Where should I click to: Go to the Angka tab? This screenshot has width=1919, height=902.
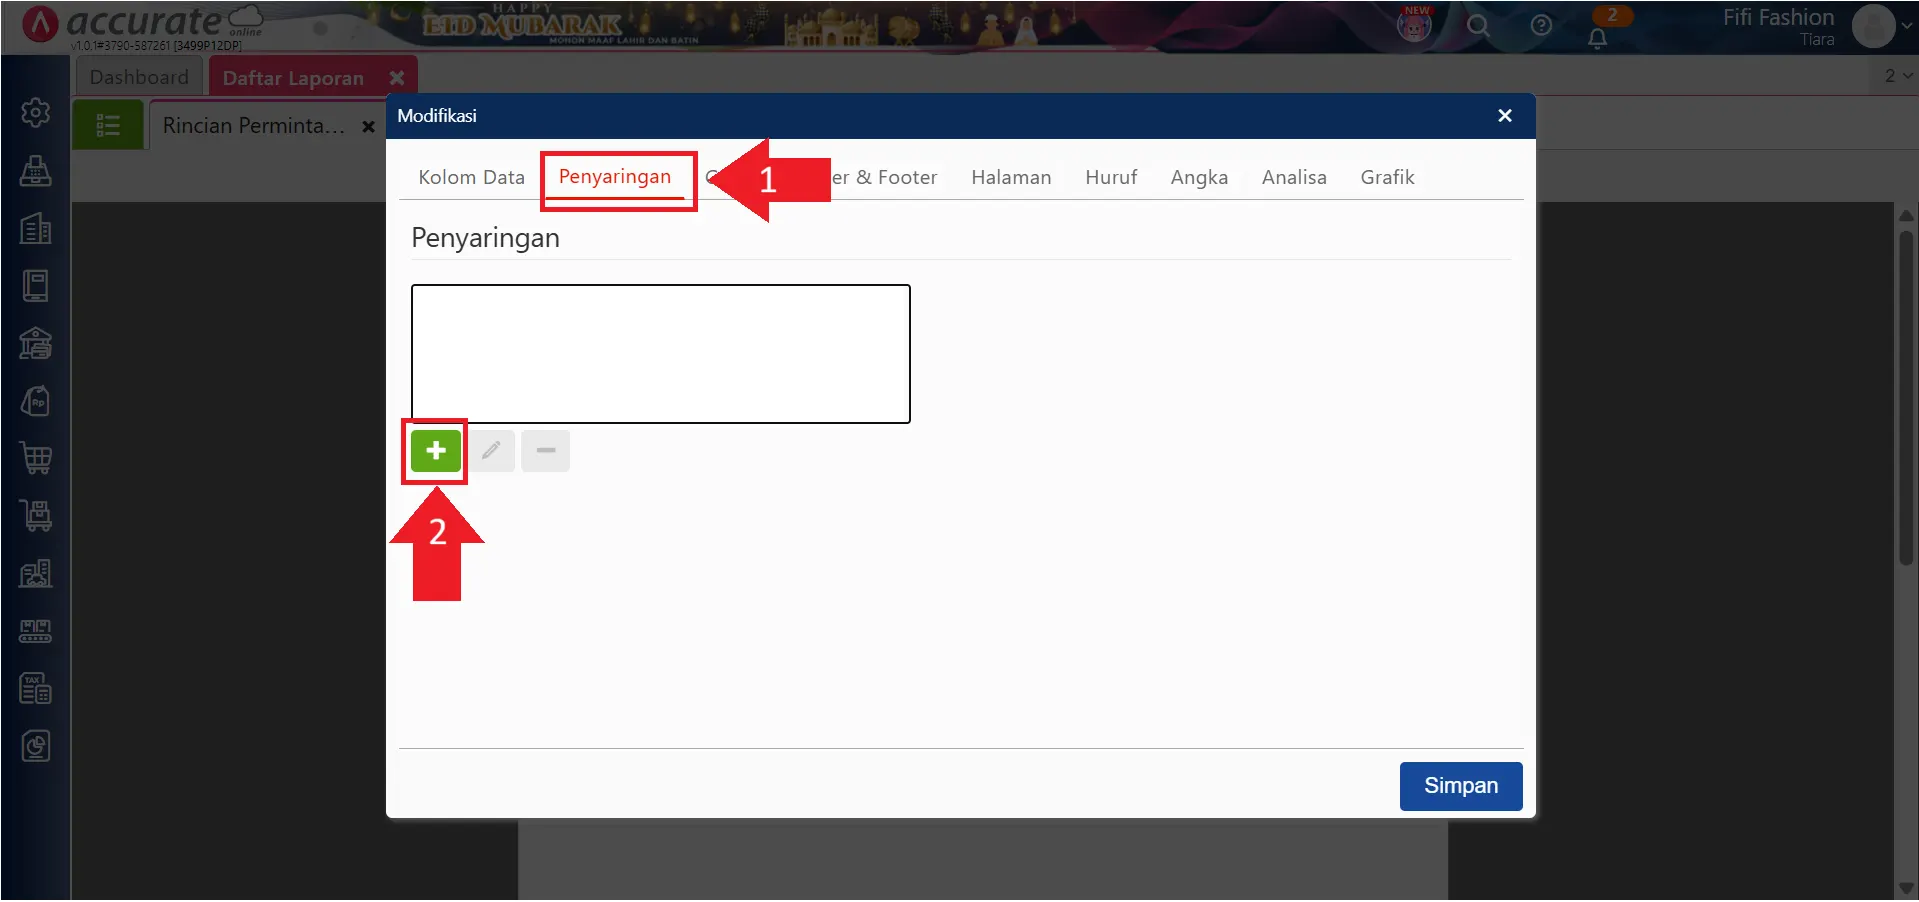tap(1199, 177)
